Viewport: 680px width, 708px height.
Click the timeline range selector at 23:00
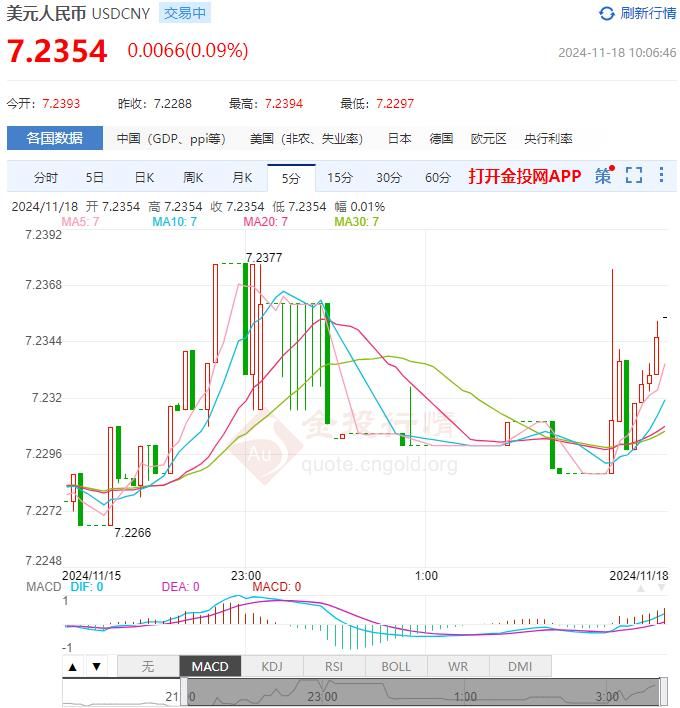click(x=322, y=697)
